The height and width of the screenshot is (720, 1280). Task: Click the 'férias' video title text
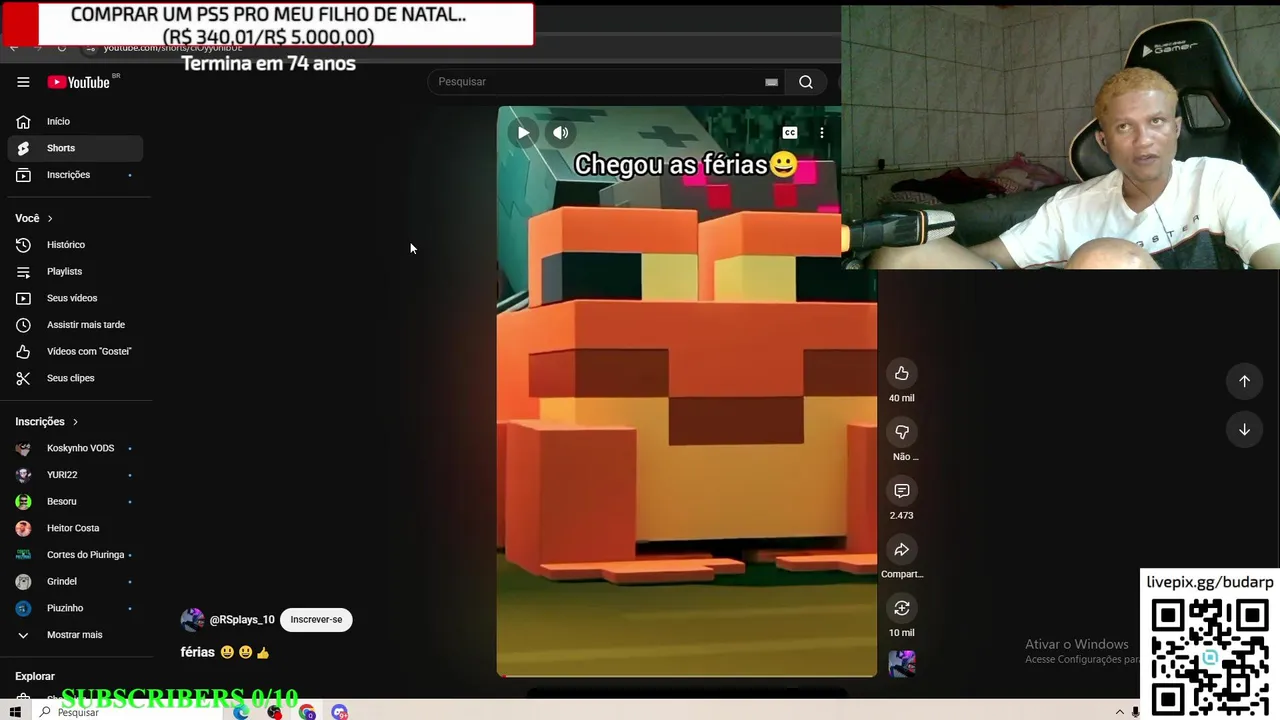pos(197,652)
